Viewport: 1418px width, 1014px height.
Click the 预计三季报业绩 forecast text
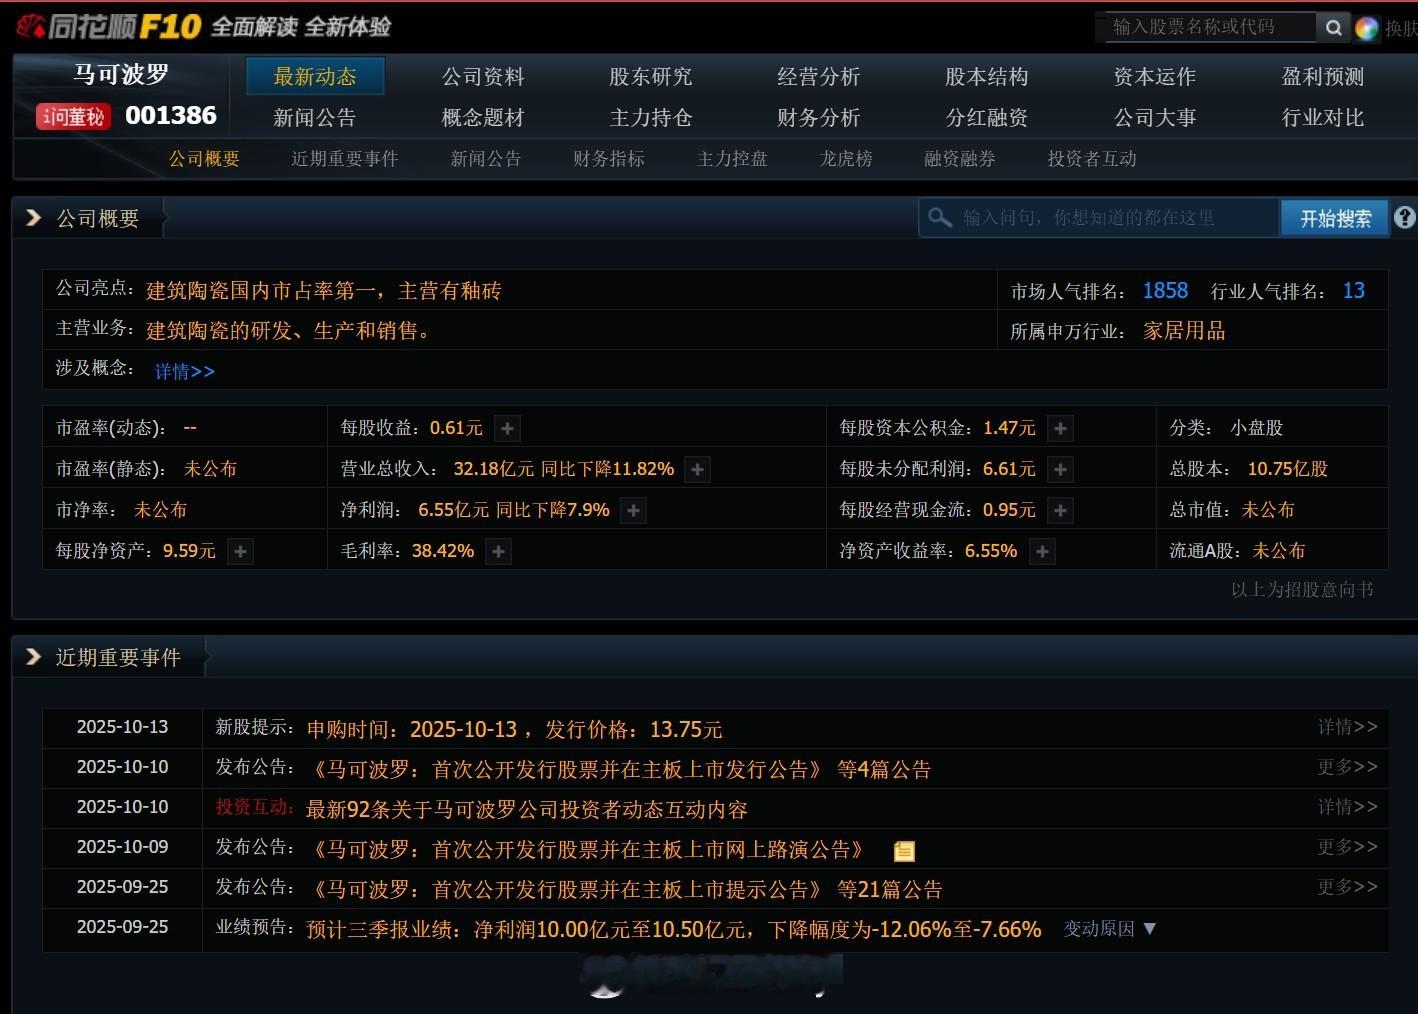674,930
